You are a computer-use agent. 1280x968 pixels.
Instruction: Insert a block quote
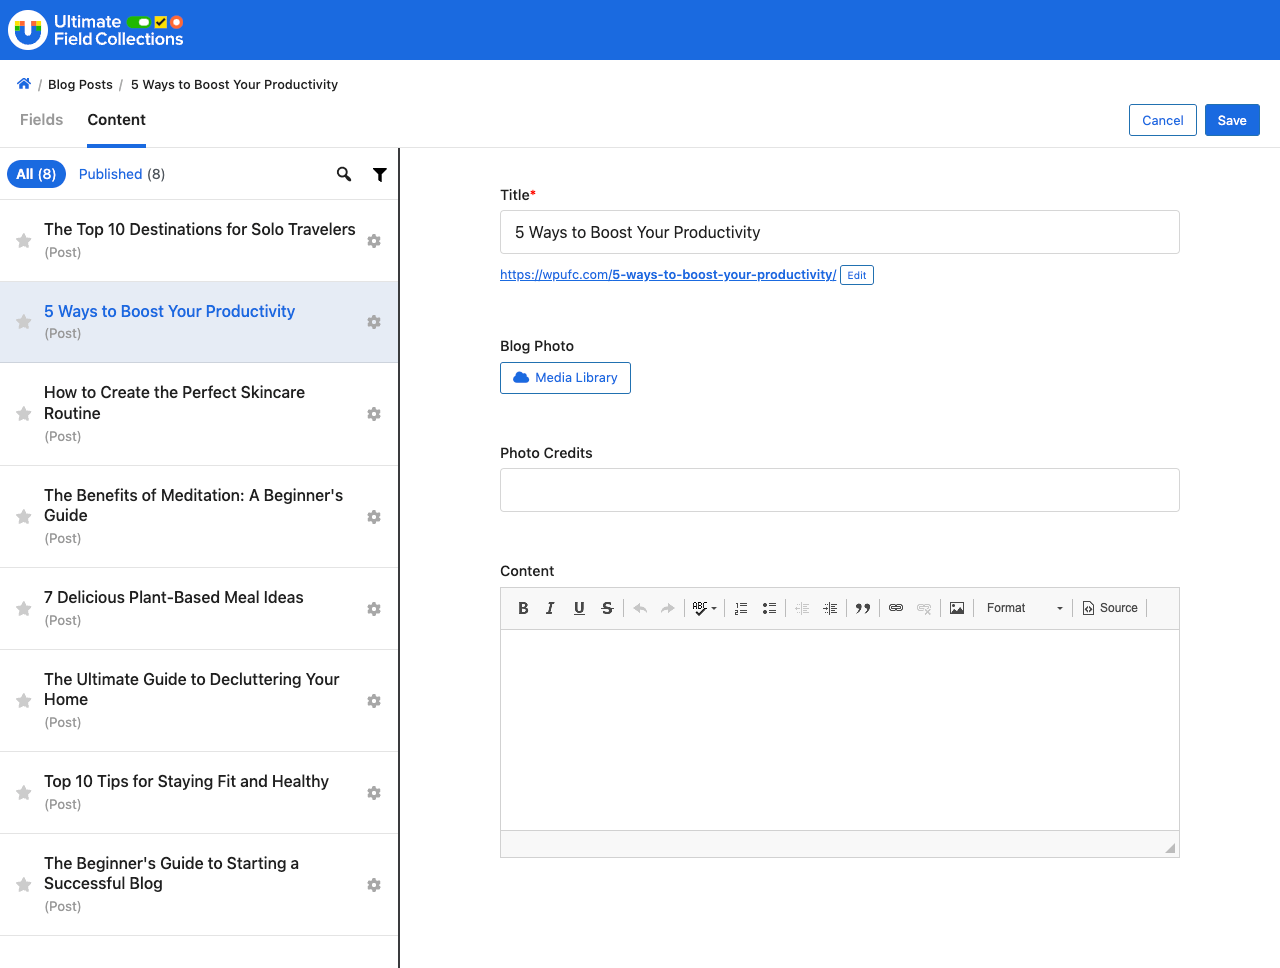(x=863, y=608)
